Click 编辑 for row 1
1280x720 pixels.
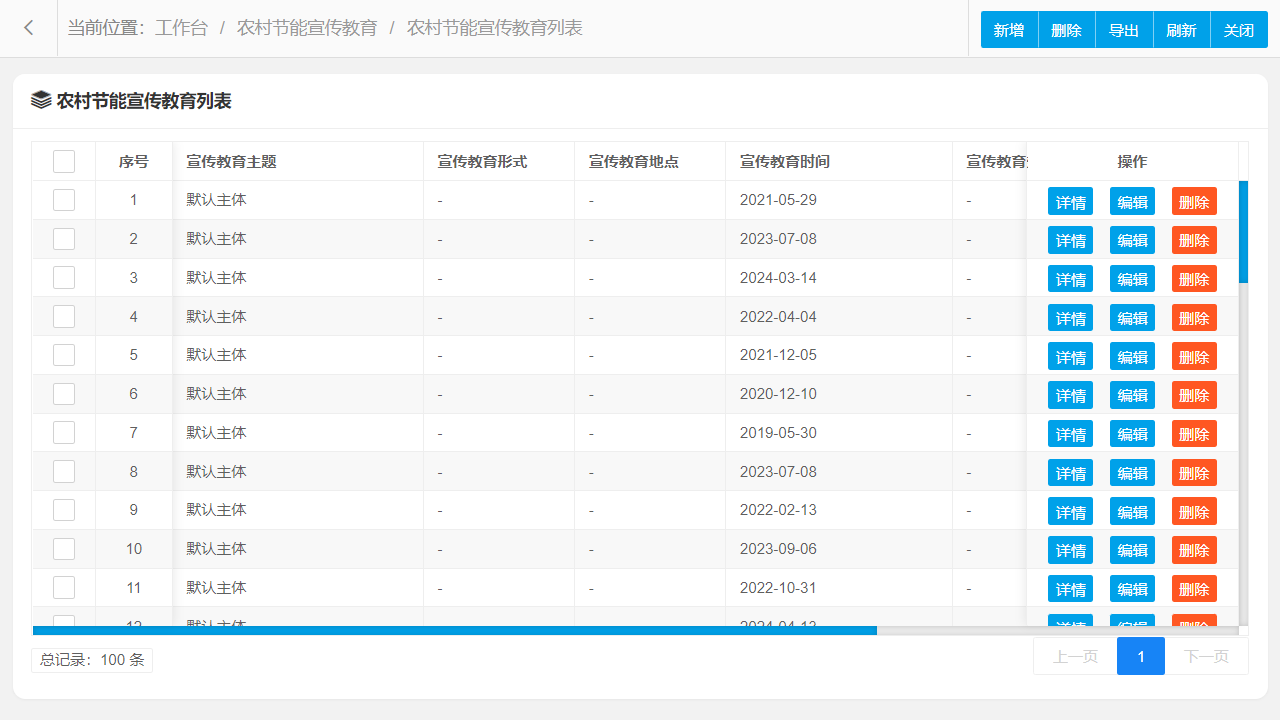[x=1132, y=201]
